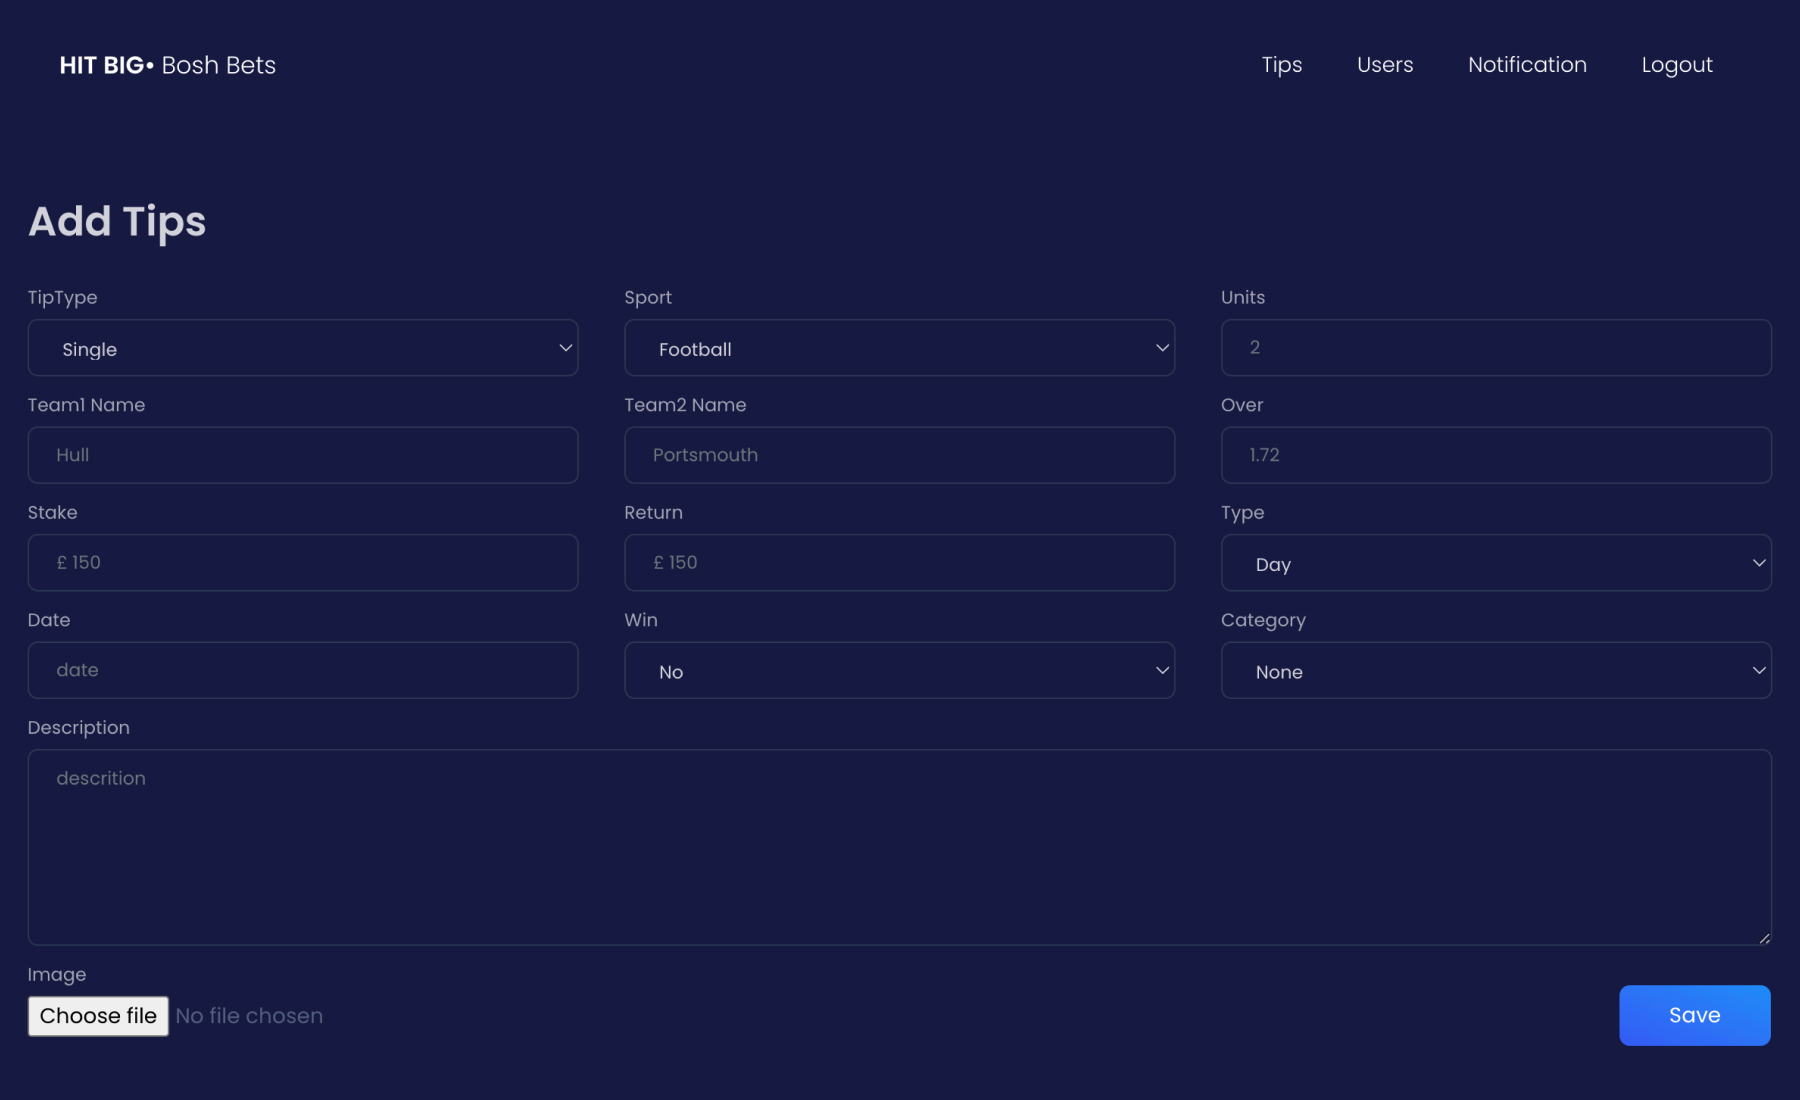
Task: Open the Category dropdown showing None
Action: [x=1495, y=671]
